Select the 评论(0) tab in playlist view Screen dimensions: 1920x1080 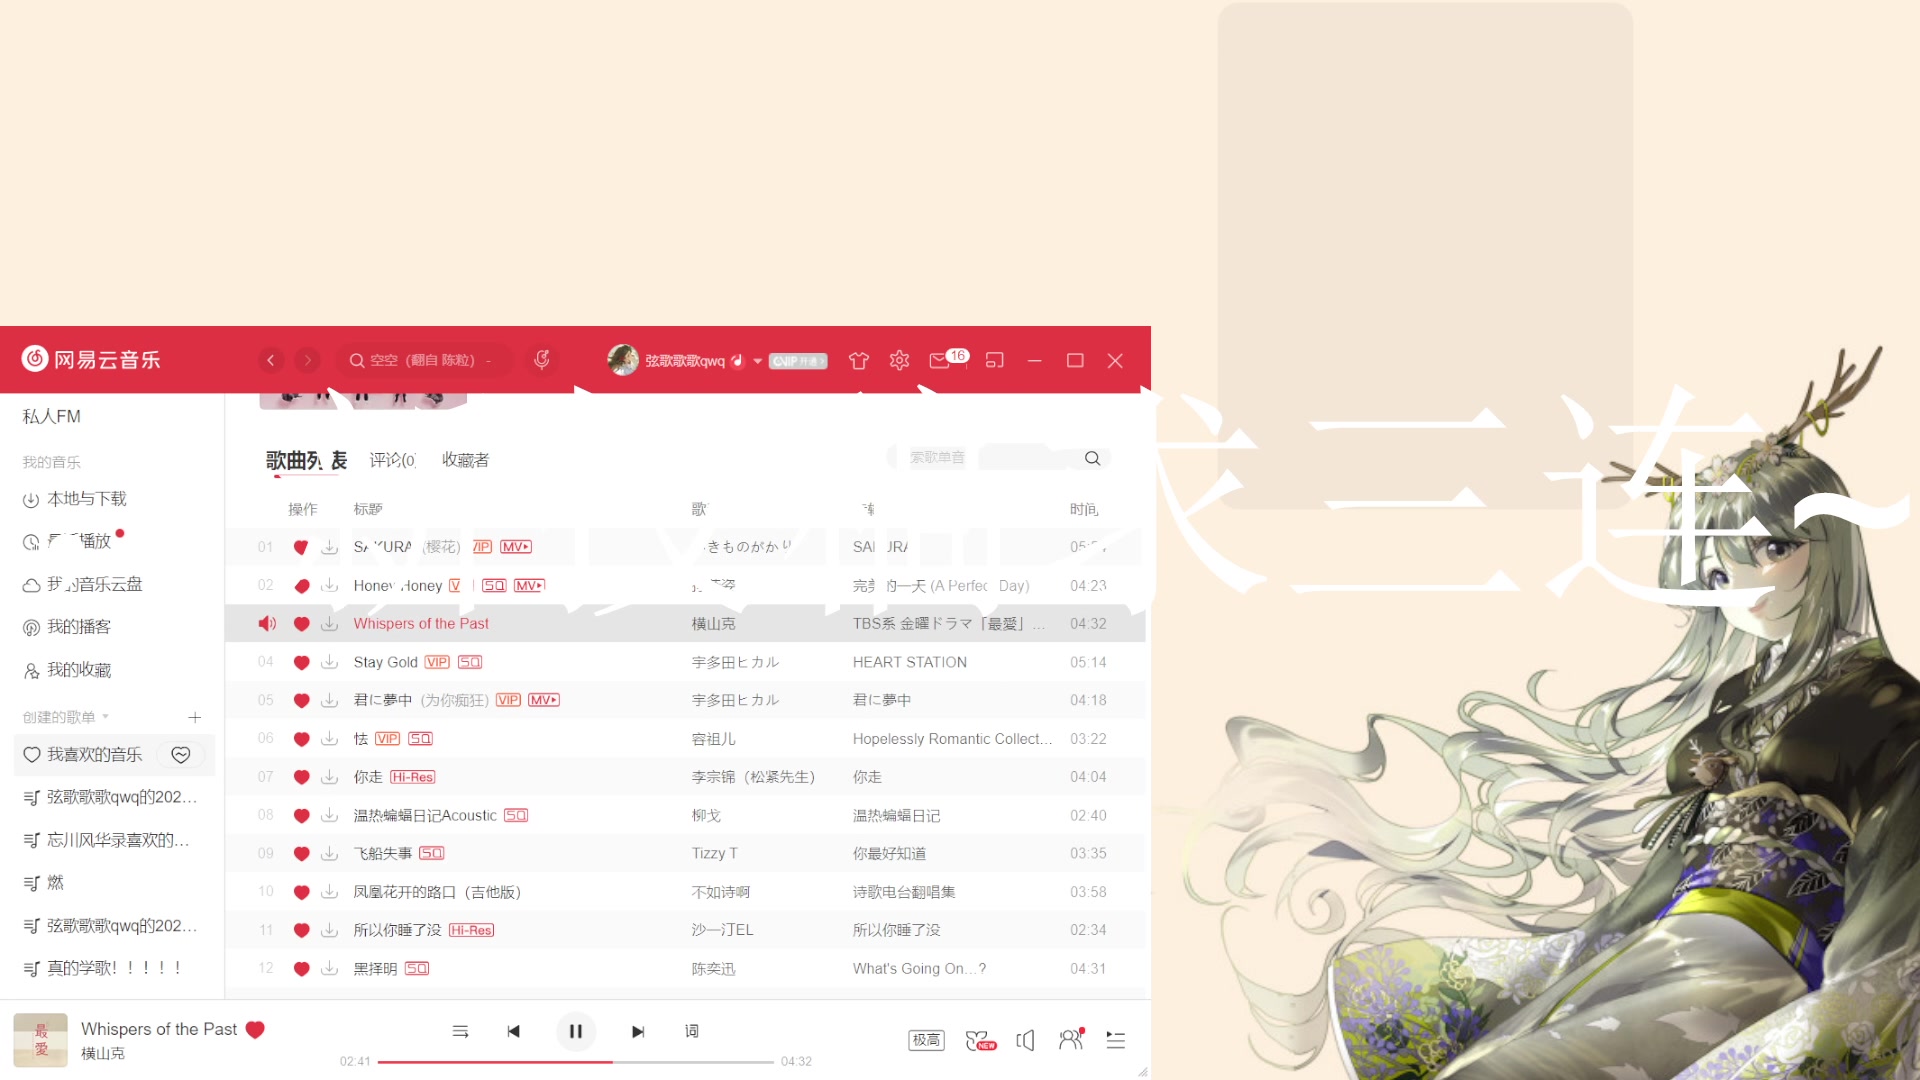[x=392, y=459]
